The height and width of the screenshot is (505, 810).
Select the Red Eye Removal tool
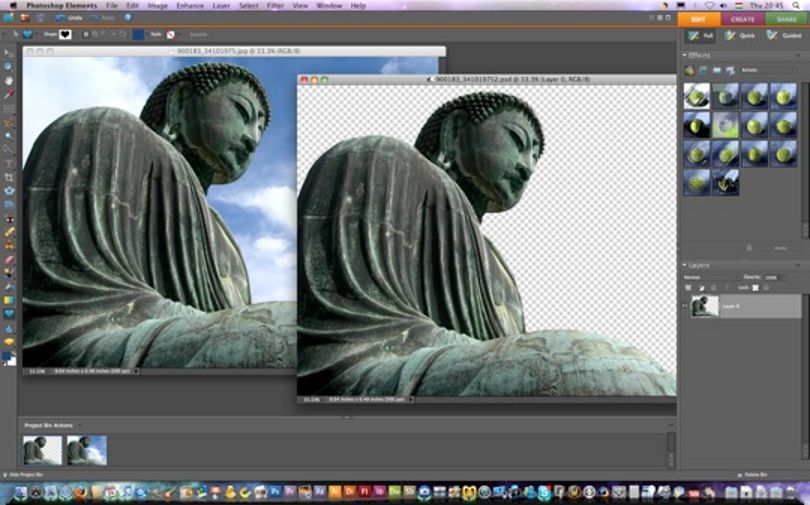(9, 218)
